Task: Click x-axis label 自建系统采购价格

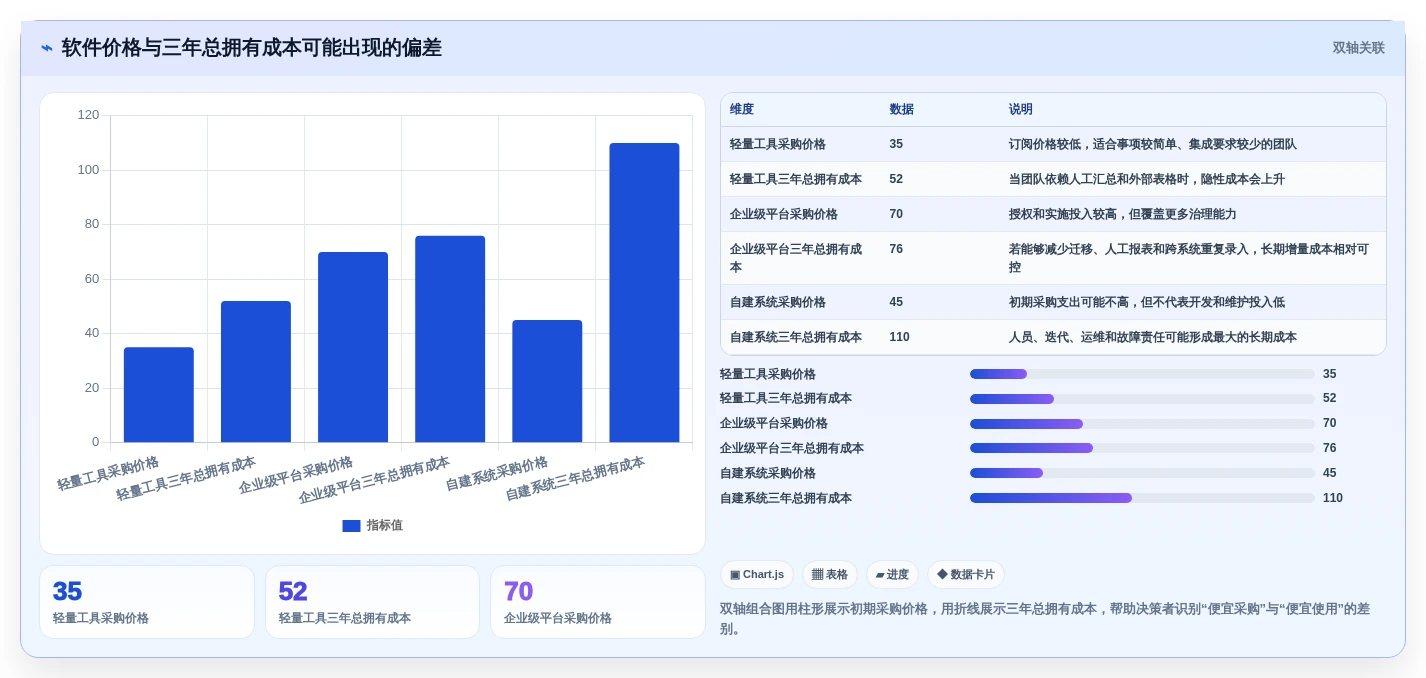Action: click(497, 473)
